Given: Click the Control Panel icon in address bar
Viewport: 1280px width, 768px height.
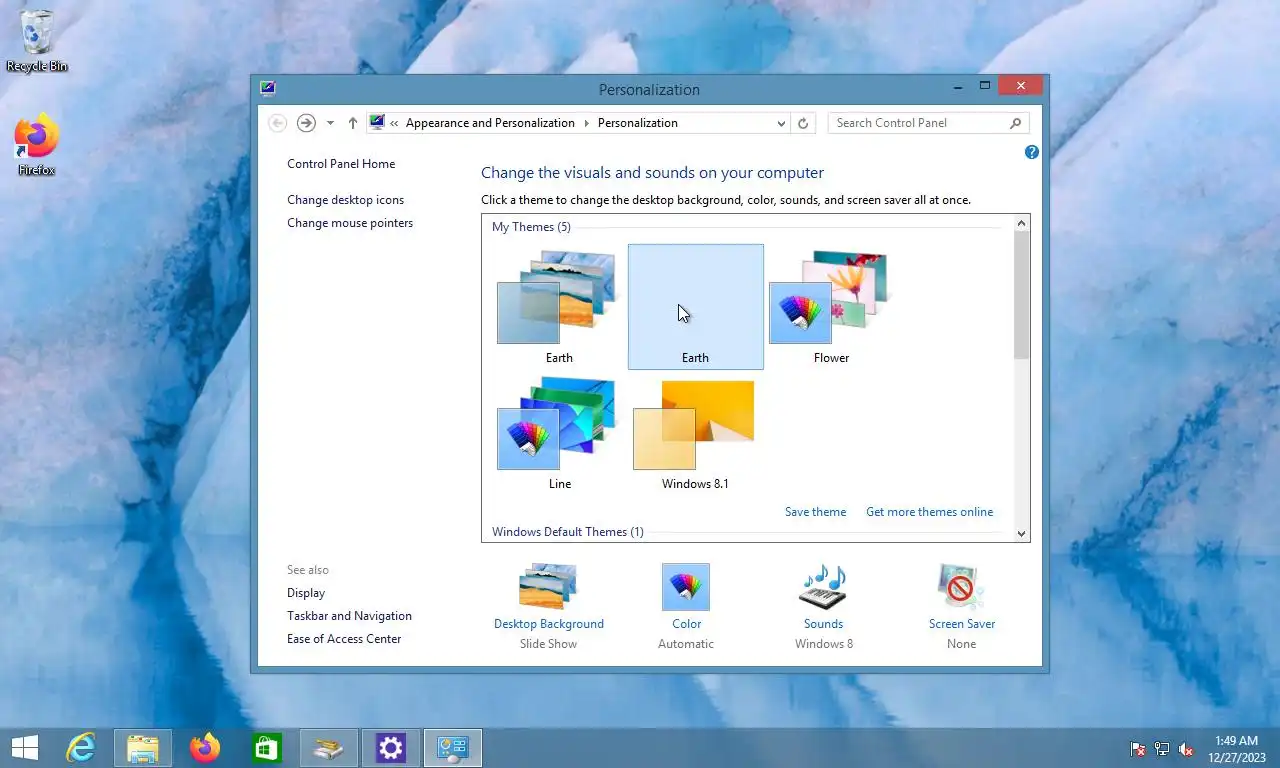Looking at the screenshot, I should click(377, 123).
